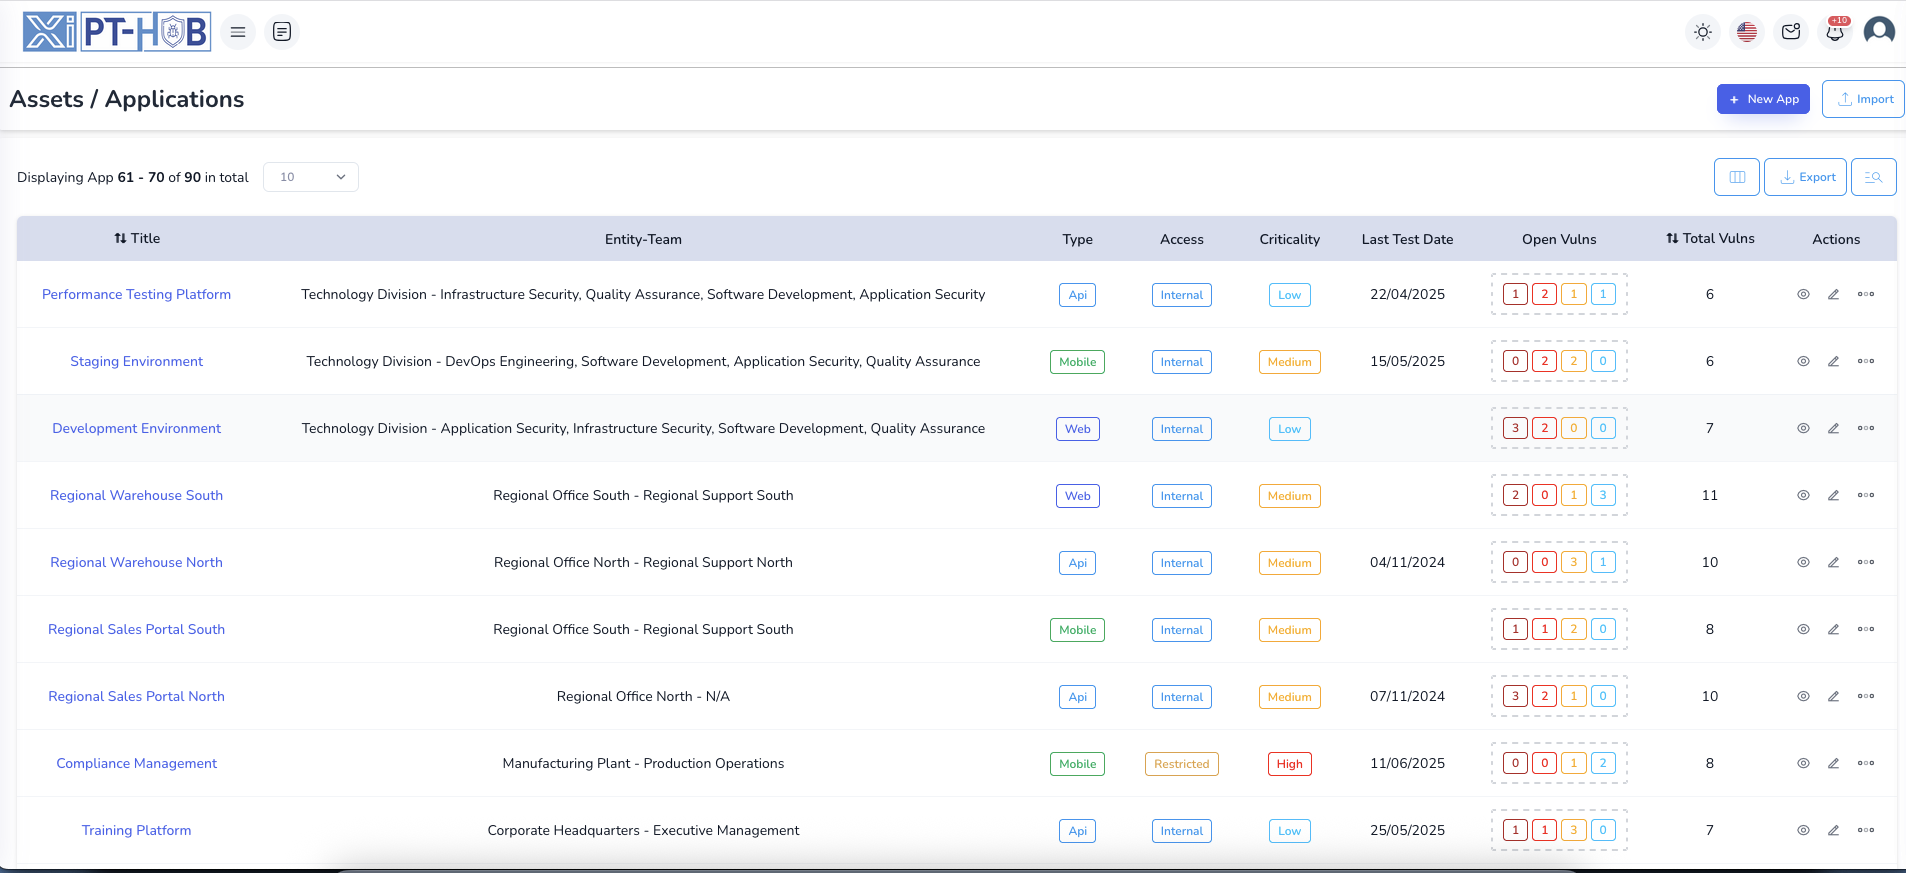Click the edit pencil for Staging Environment

[x=1833, y=362]
